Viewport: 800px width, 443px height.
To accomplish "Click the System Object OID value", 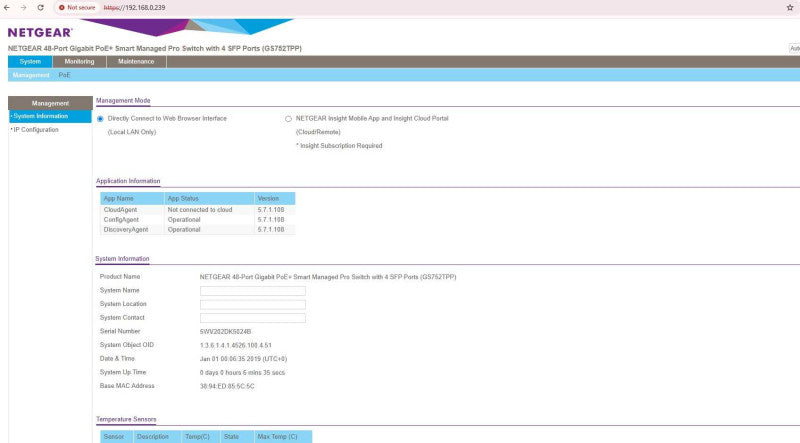I will pyautogui.click(x=236, y=346).
